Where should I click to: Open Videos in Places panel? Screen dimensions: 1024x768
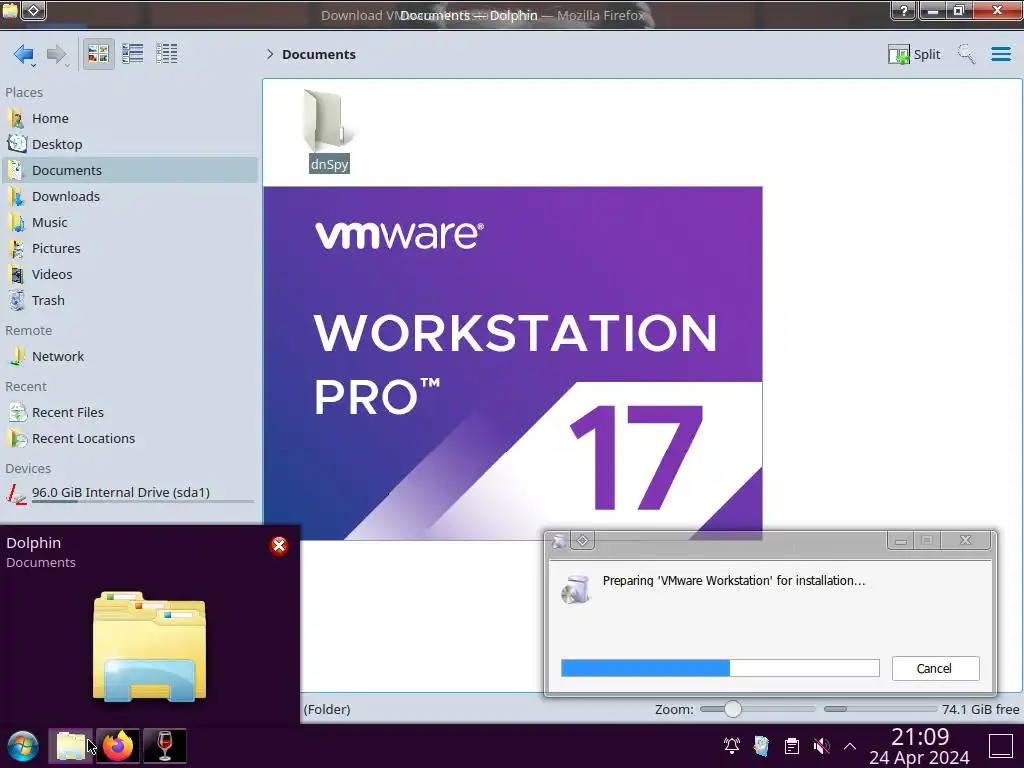(130, 275)
